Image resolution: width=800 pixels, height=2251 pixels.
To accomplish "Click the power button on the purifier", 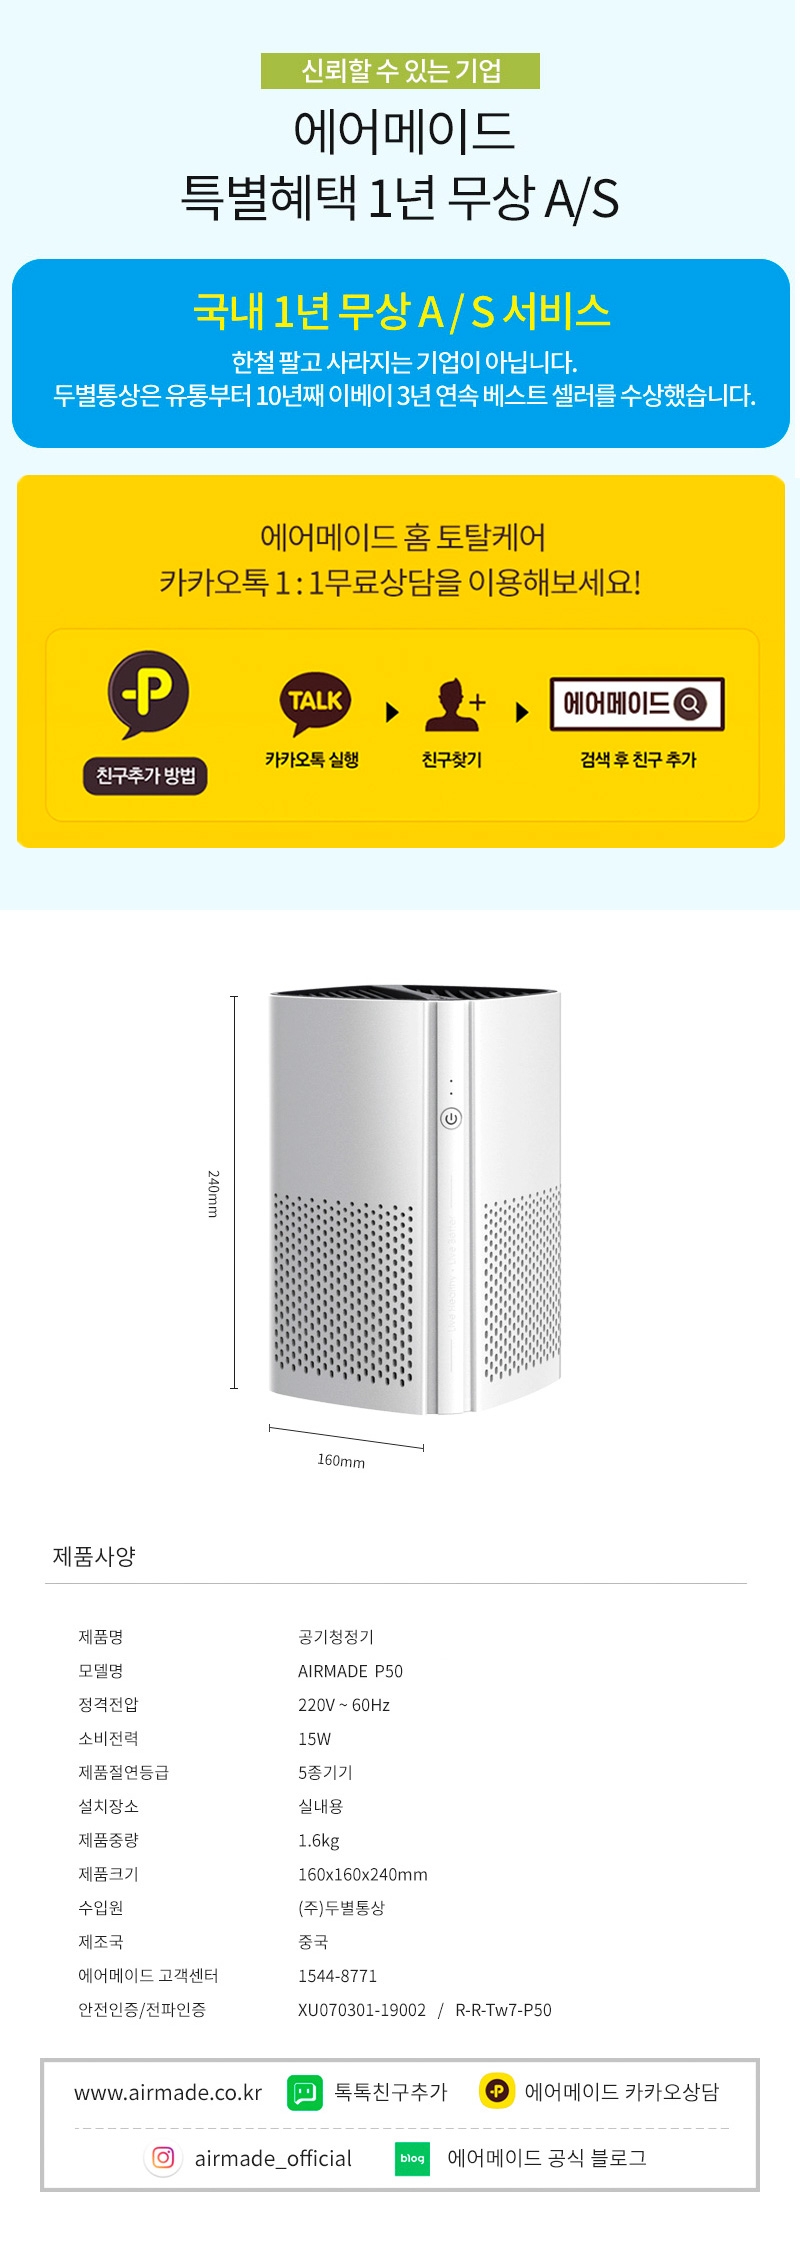I will pos(451,1118).
